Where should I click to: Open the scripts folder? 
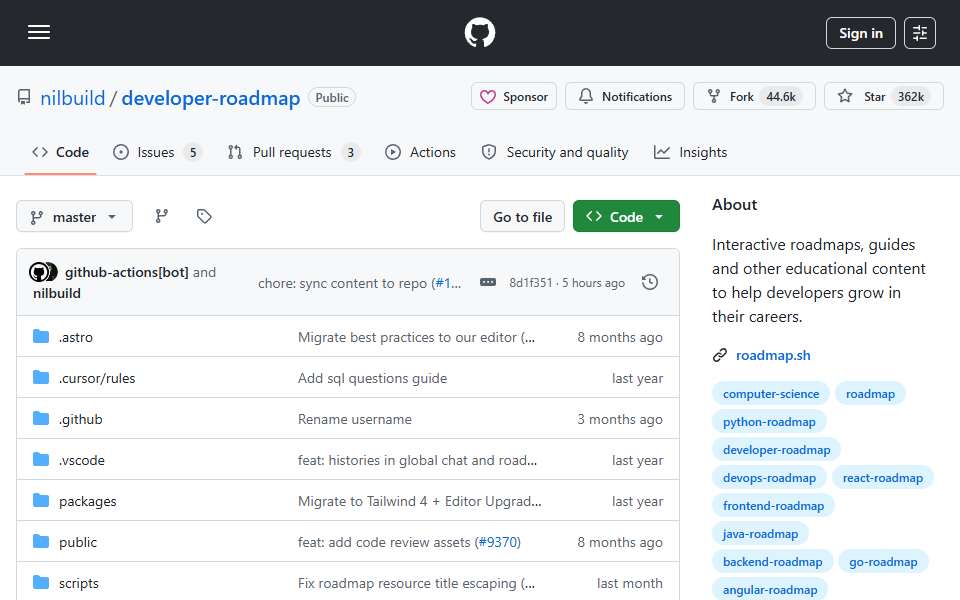[x=78, y=583]
